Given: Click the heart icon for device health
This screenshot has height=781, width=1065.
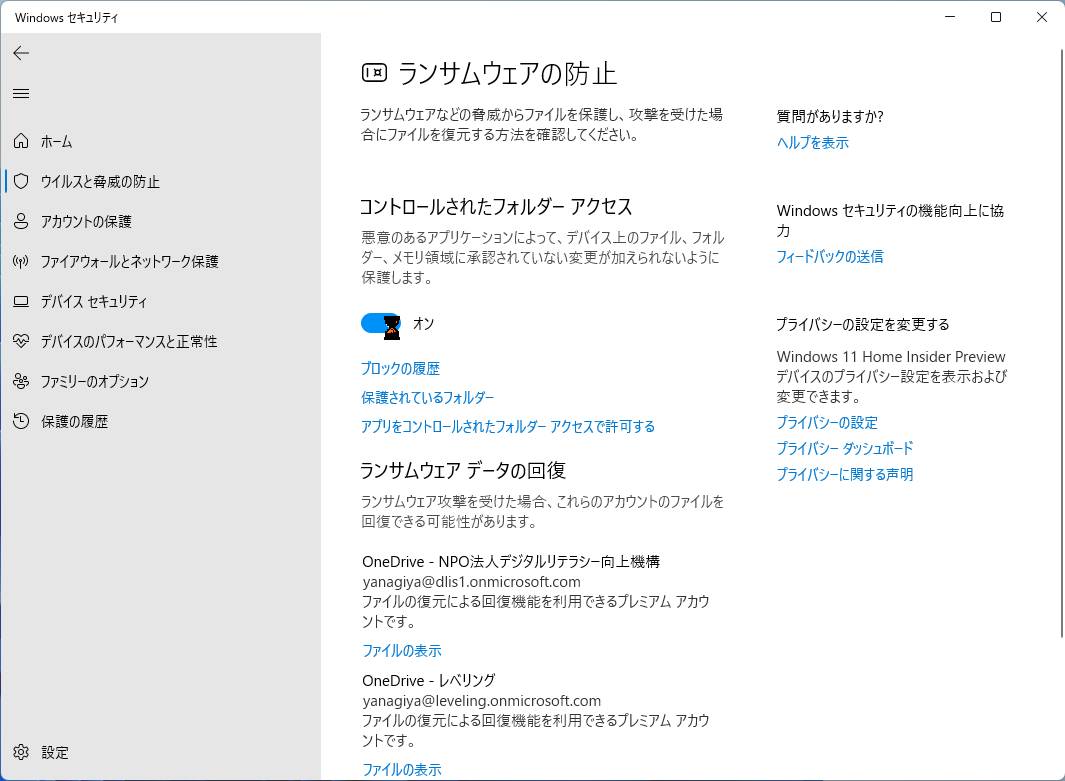Looking at the screenshot, I should pos(21,341).
